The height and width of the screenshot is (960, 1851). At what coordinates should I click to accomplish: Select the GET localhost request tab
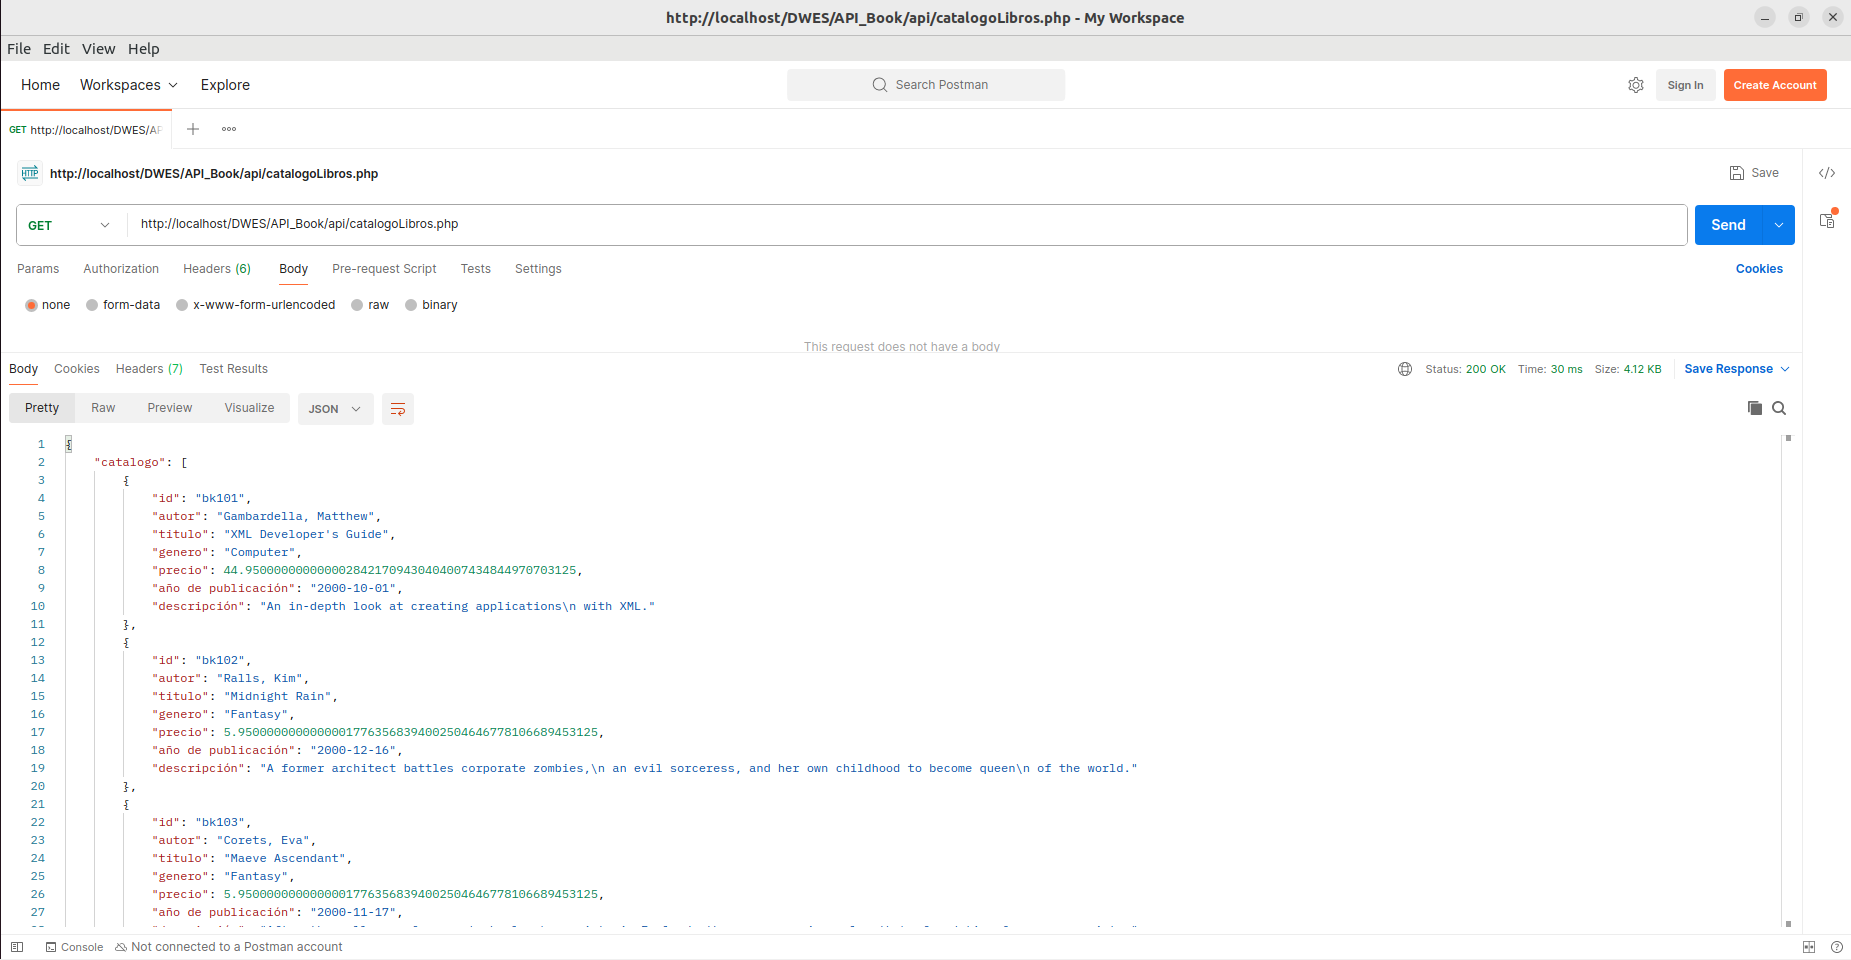coord(86,130)
